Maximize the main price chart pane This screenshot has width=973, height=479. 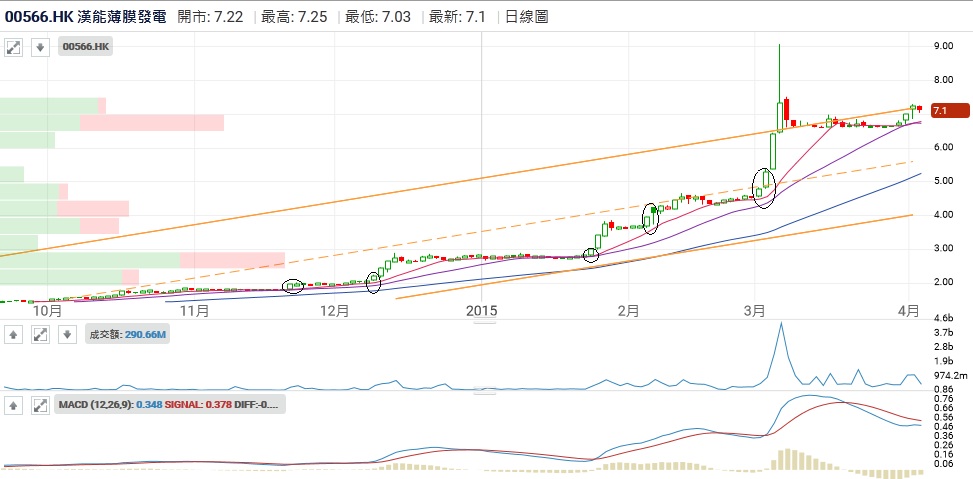pyautogui.click(x=15, y=47)
